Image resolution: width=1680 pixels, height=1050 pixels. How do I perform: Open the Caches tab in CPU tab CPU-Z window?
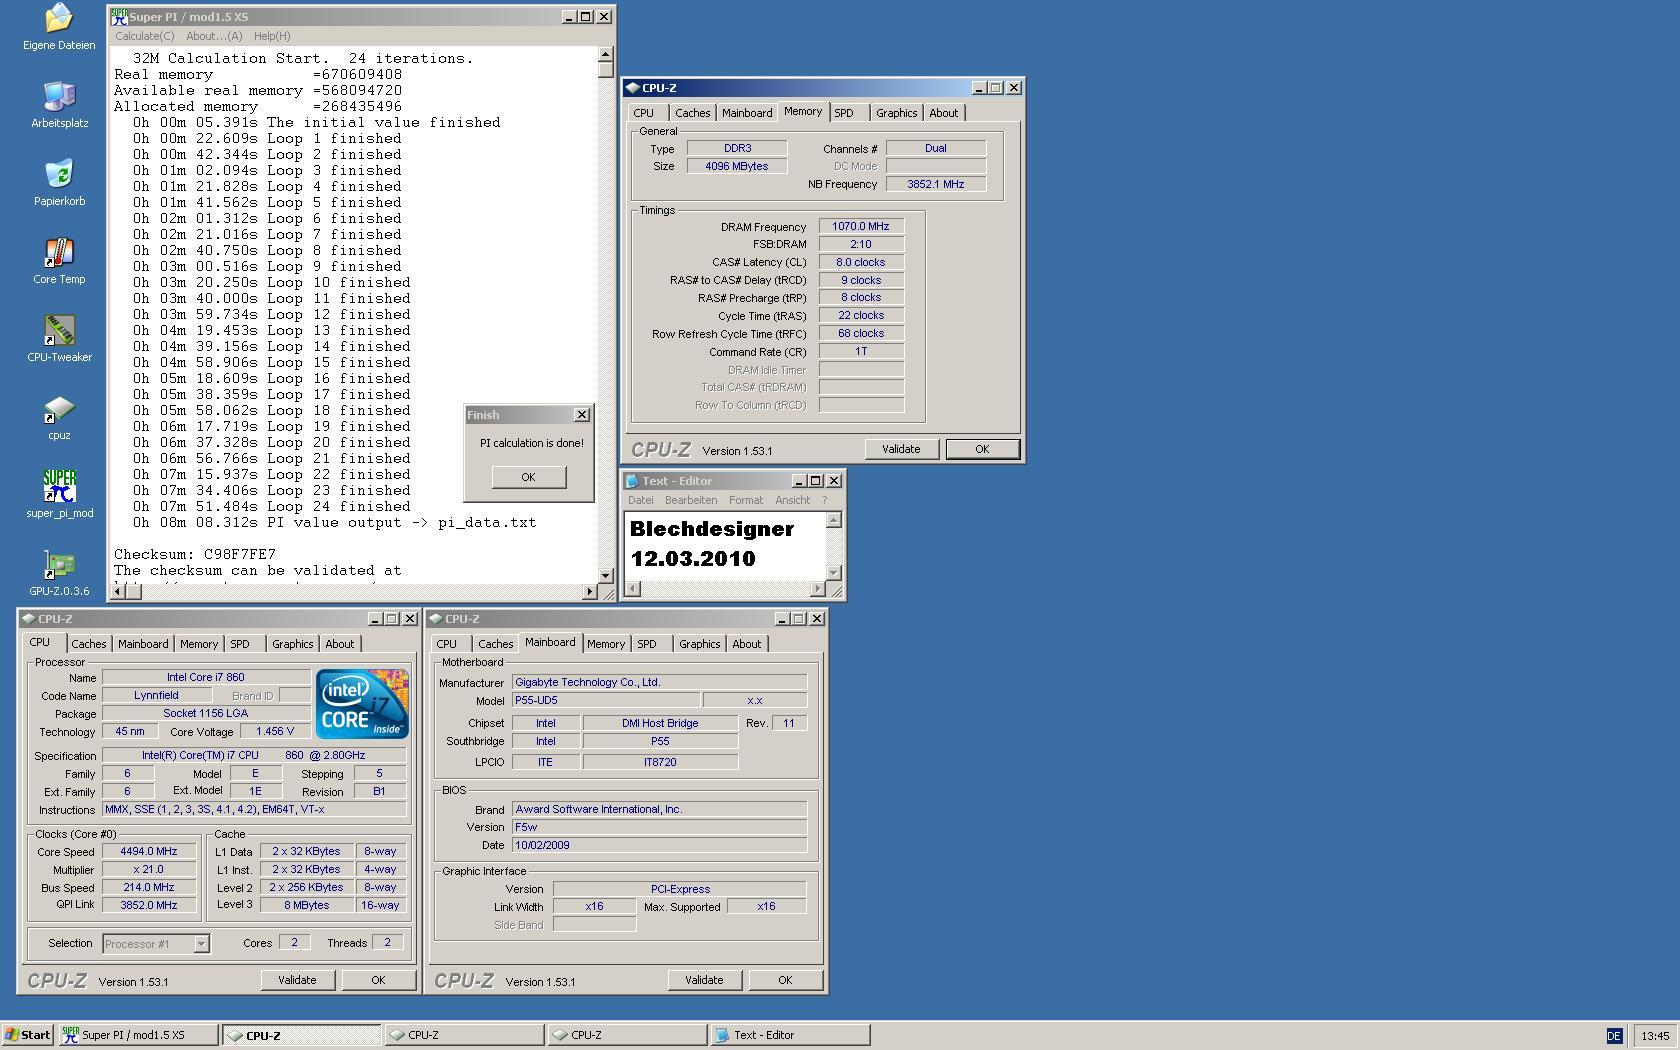pyautogui.click(x=88, y=644)
